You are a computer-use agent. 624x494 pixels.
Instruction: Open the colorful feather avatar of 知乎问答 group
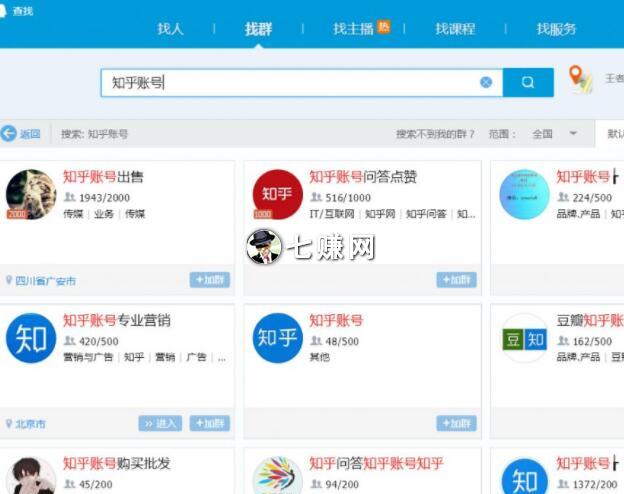pyautogui.click(x=277, y=476)
